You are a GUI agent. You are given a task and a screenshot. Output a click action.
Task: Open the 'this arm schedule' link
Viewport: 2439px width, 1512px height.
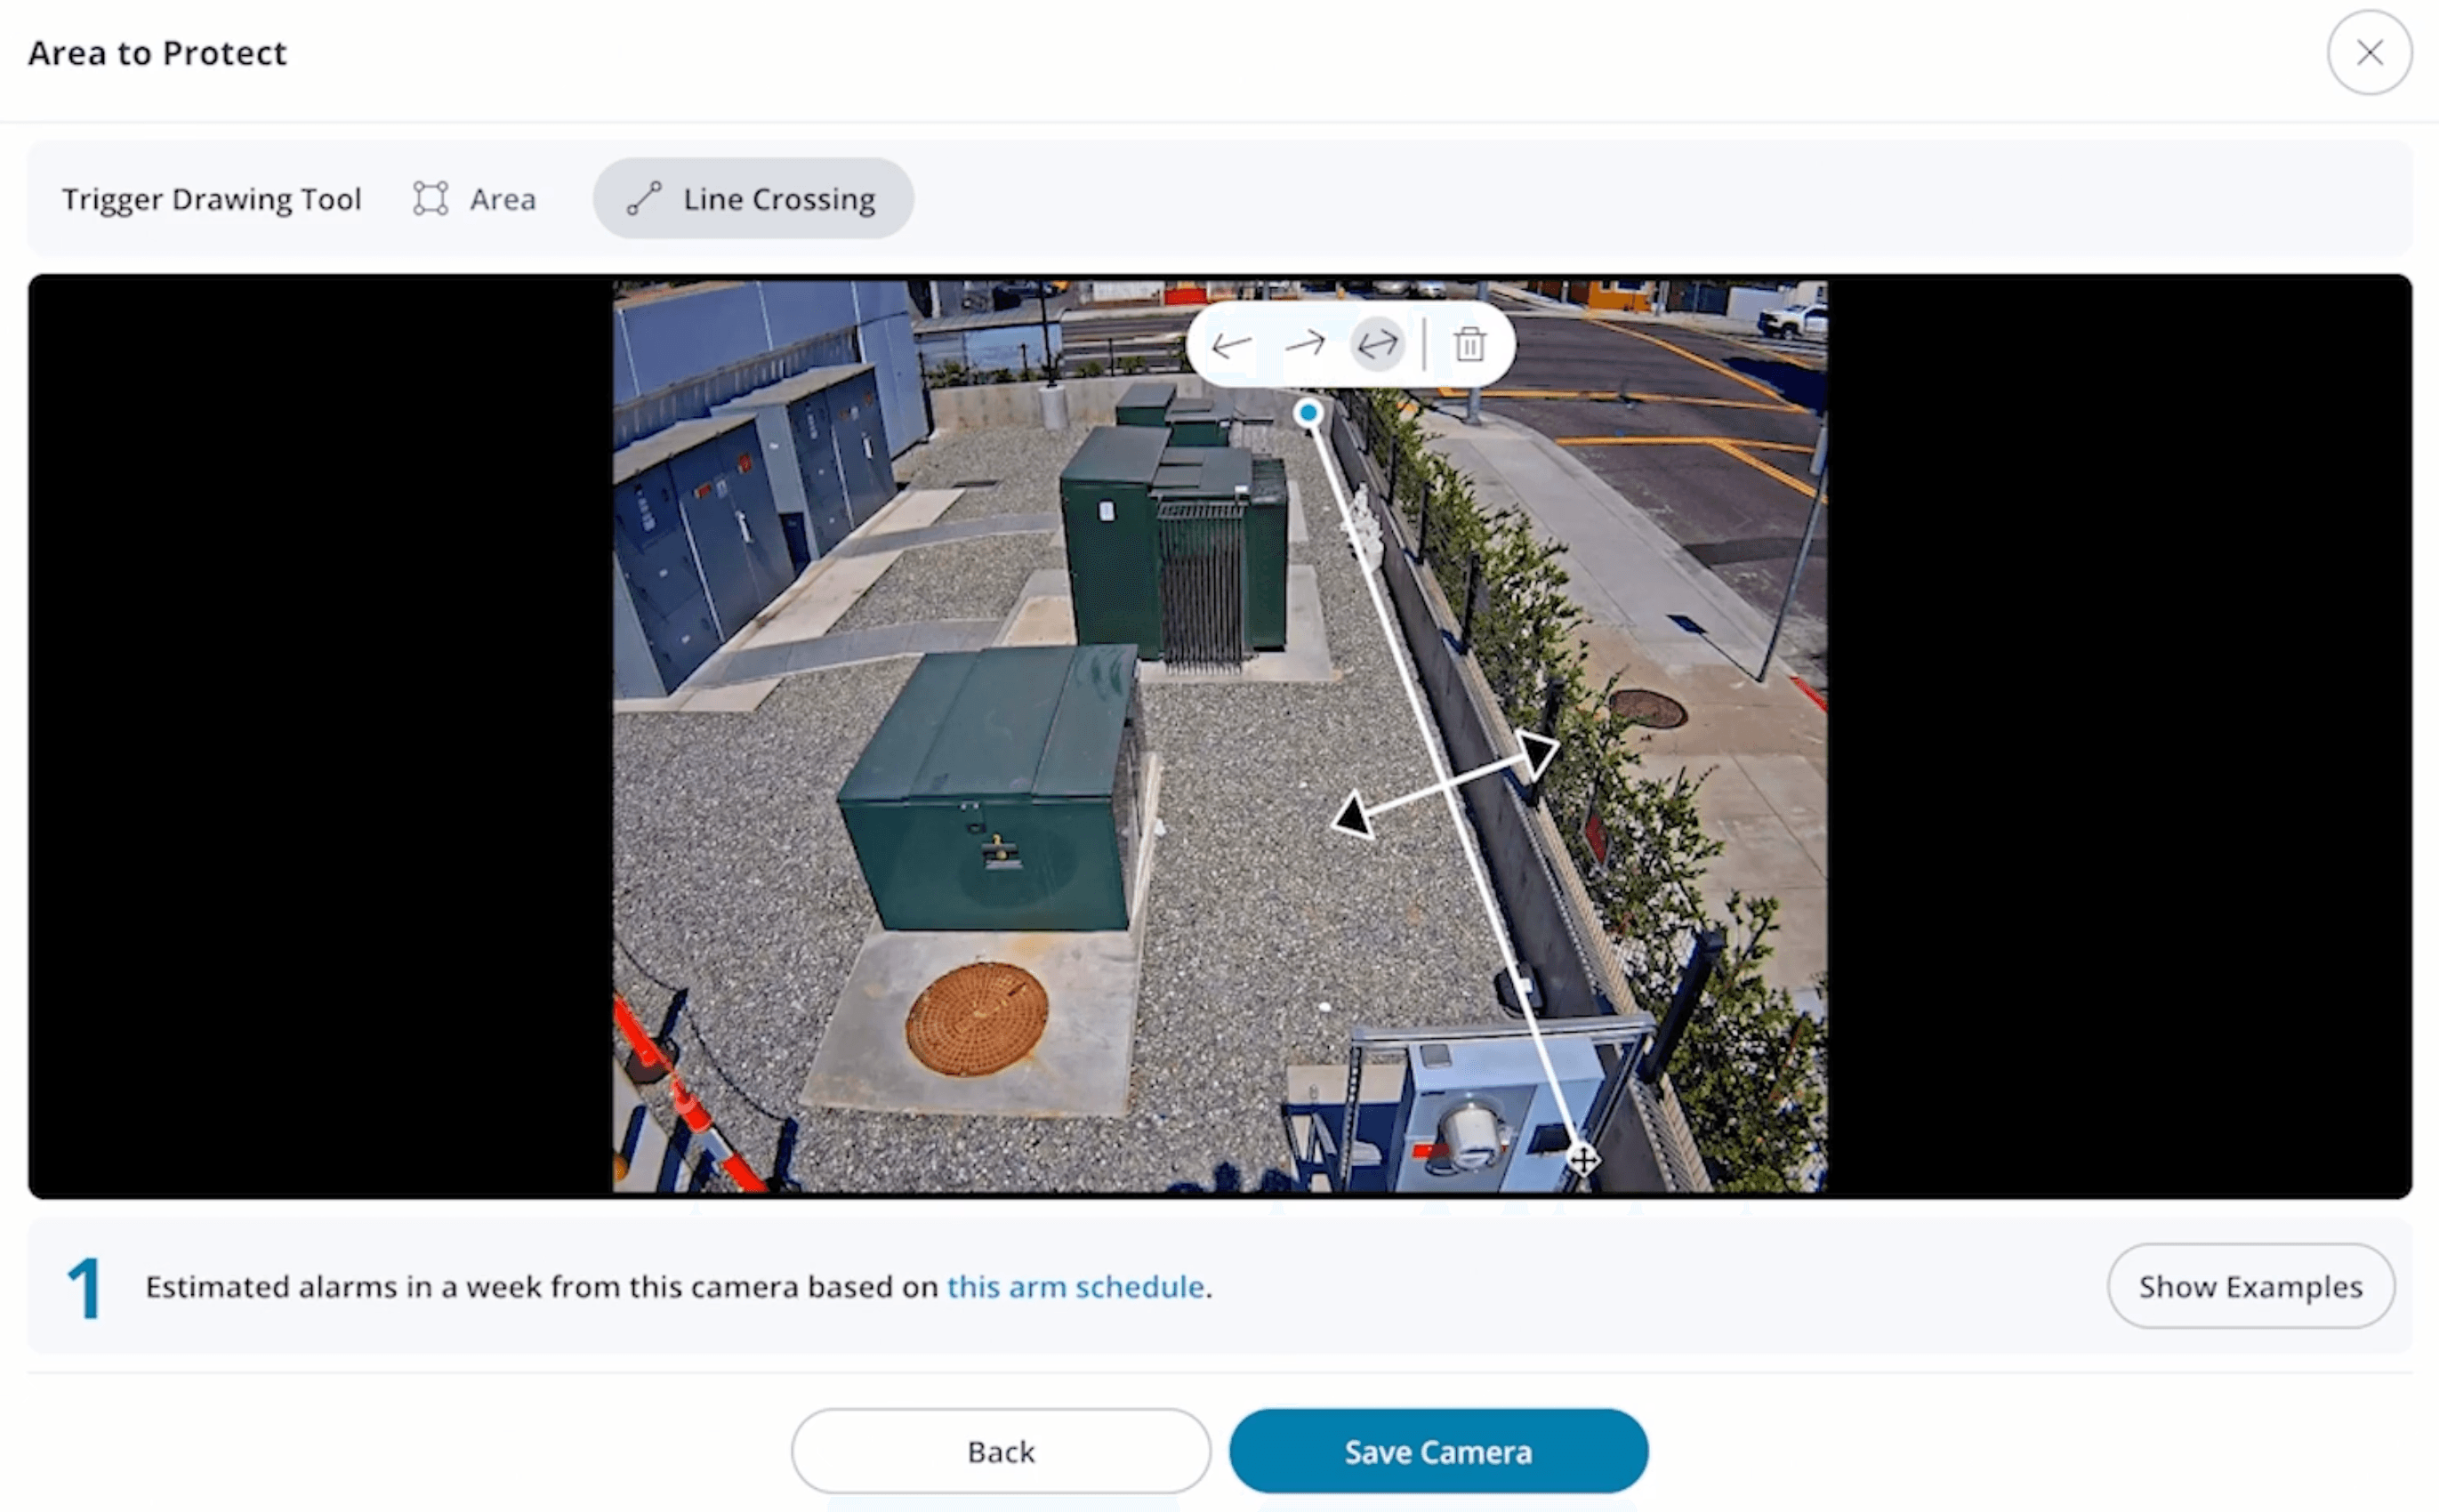pos(1075,1287)
